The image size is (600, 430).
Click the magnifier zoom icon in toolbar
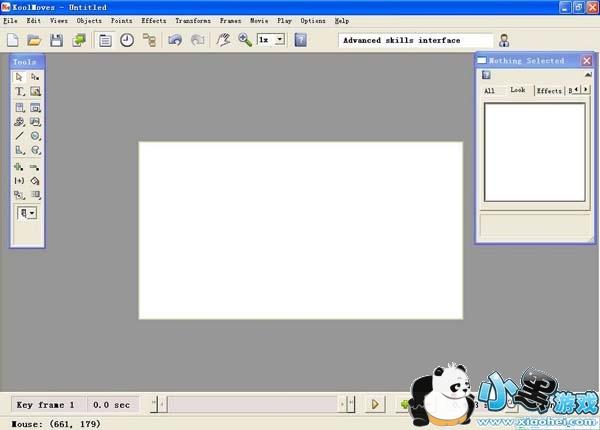[245, 40]
